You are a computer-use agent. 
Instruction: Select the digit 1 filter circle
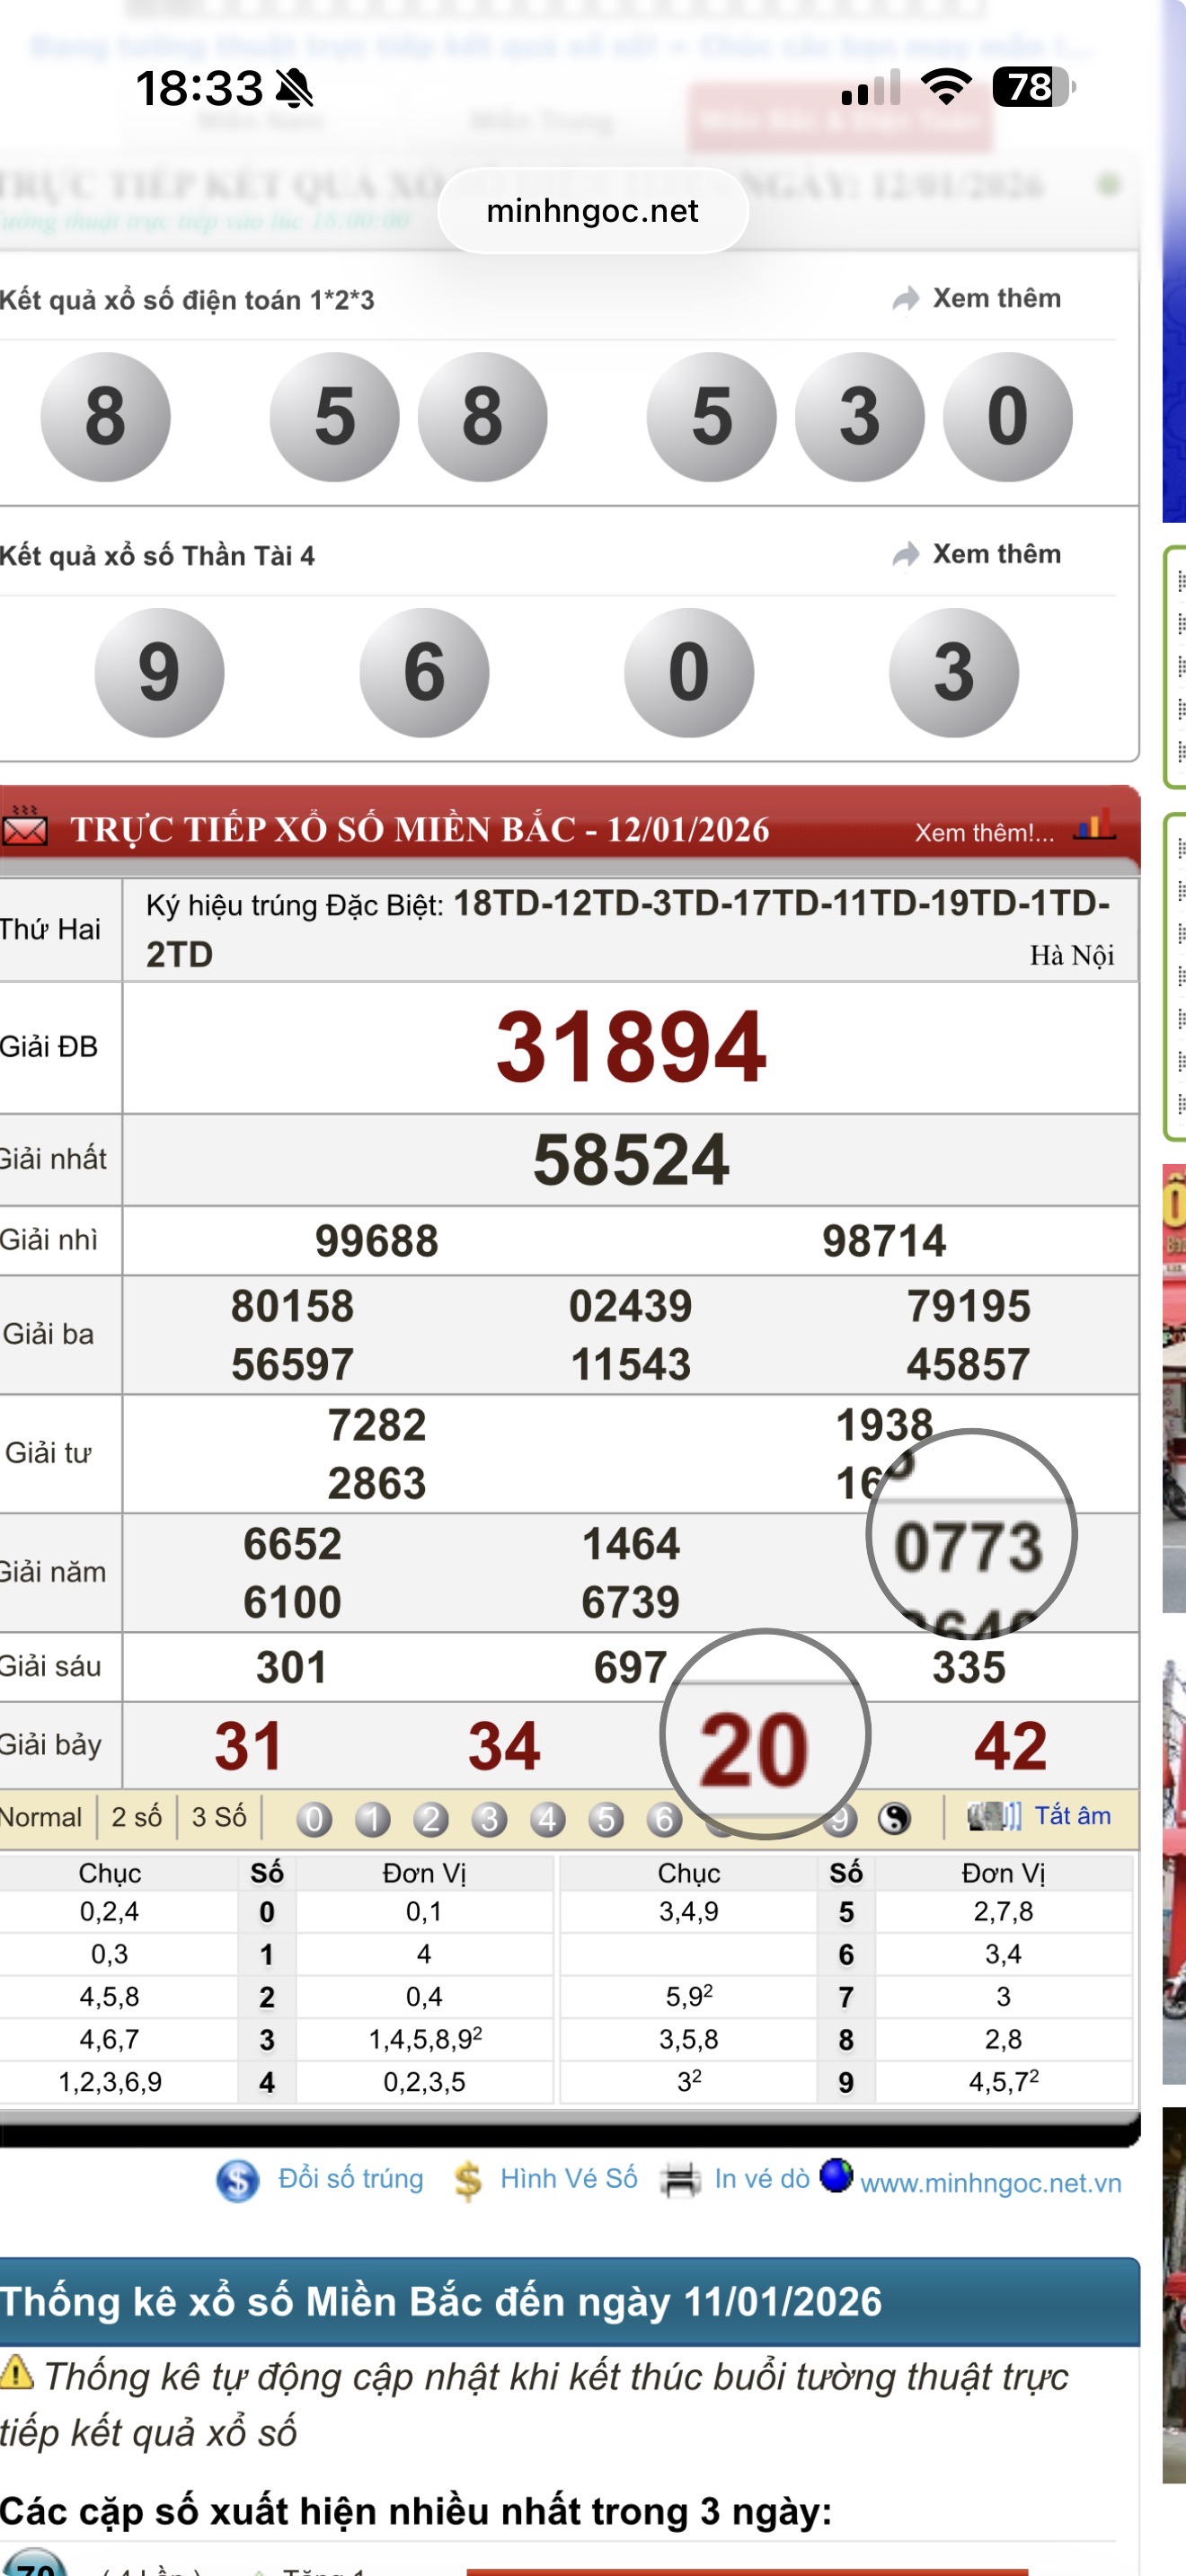[x=373, y=1819]
